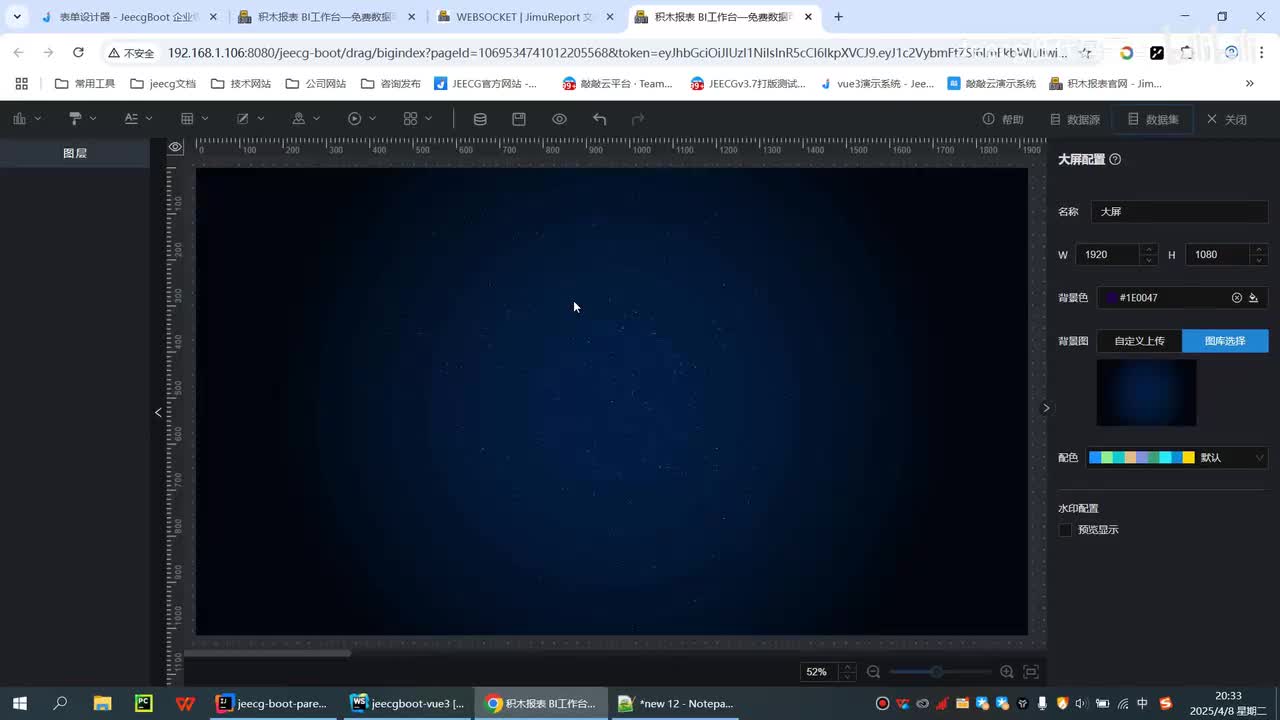Screen dimensions: 1280x720
Task: Collapse the right config panel arrow
Action: 1046,408
